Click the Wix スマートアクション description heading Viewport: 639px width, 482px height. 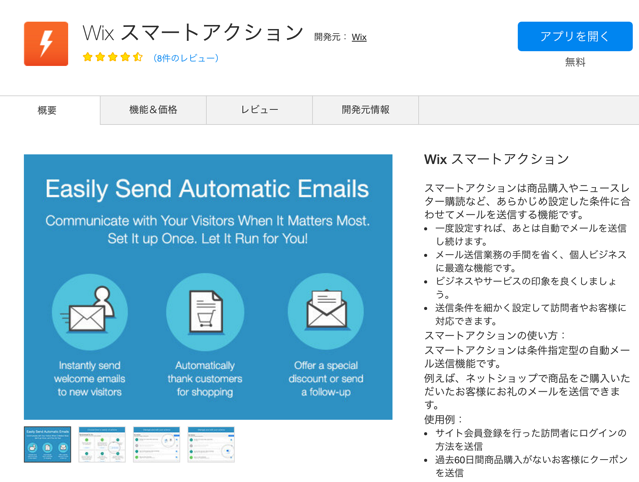pos(496,159)
